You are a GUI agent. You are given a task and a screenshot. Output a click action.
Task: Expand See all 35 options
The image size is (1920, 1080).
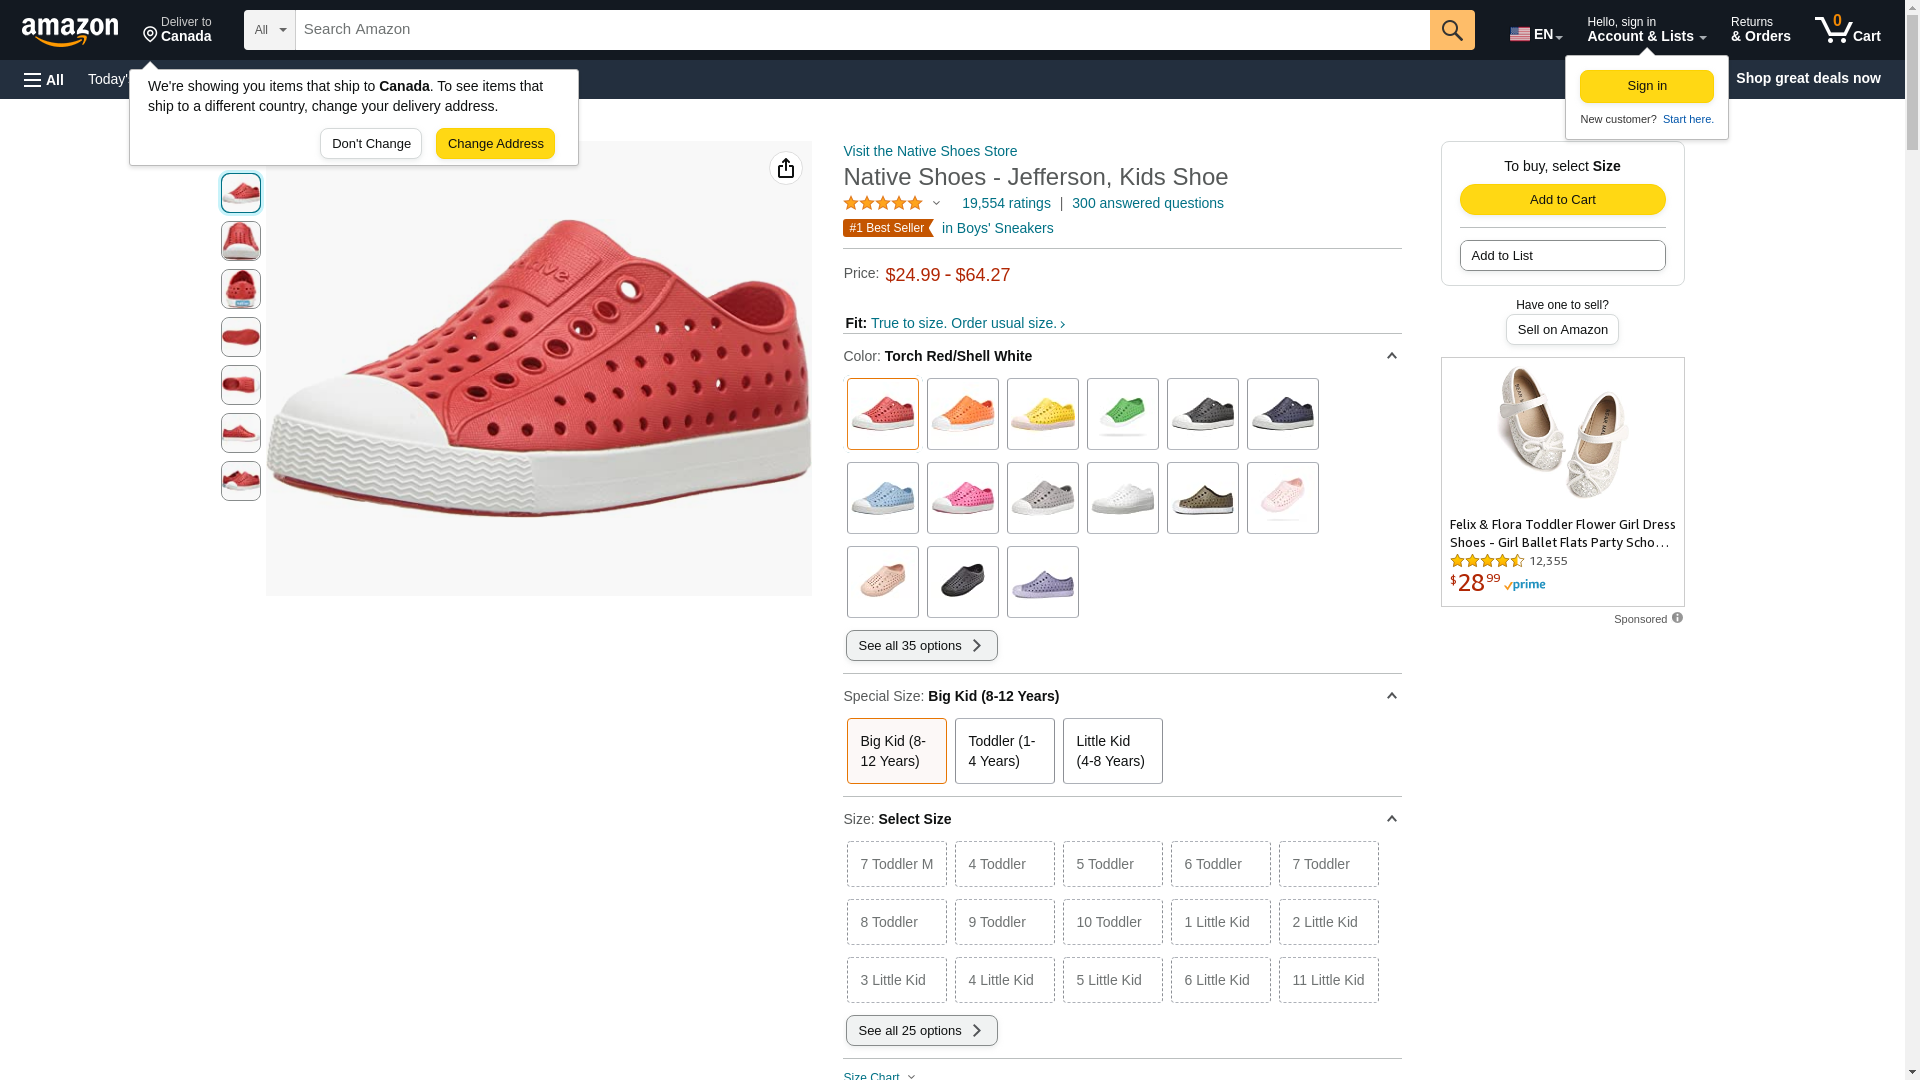(x=921, y=646)
